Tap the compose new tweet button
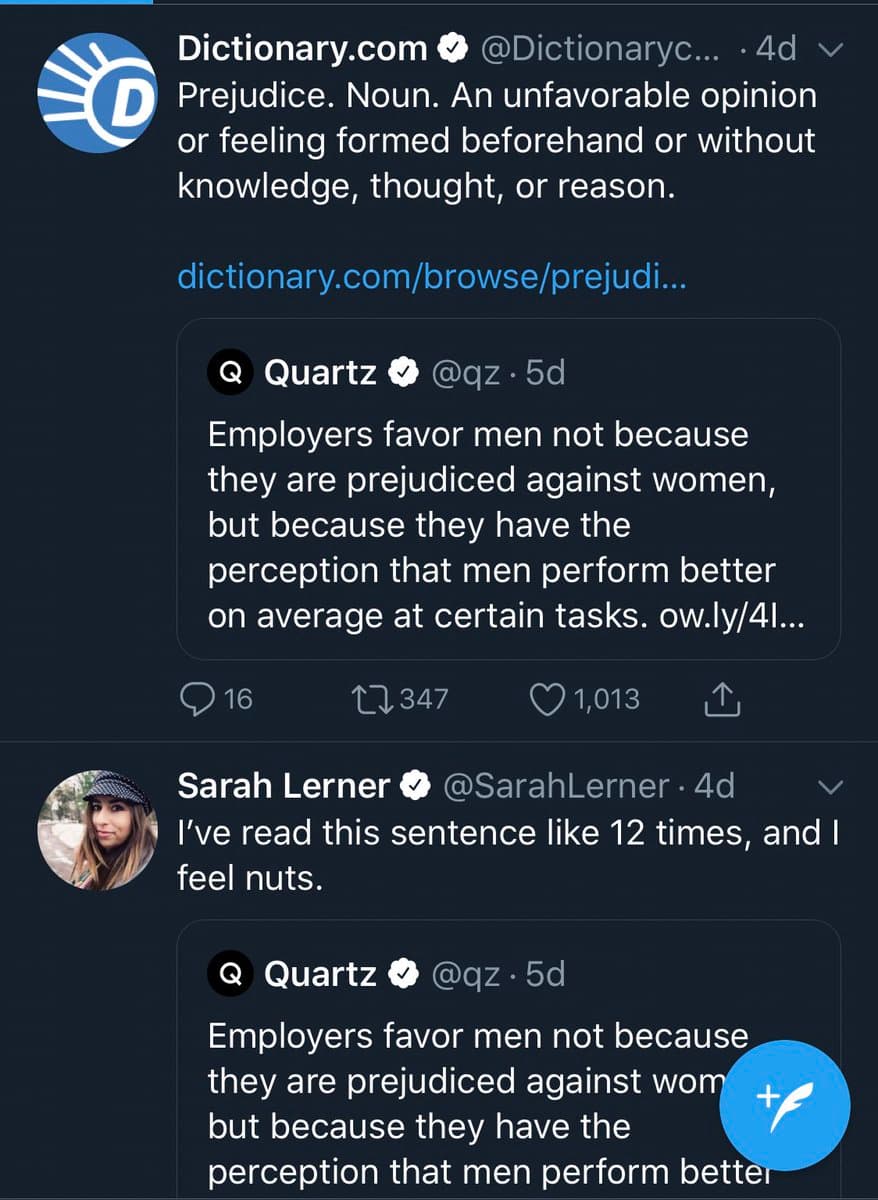This screenshot has height=1200, width=878. [787, 1106]
